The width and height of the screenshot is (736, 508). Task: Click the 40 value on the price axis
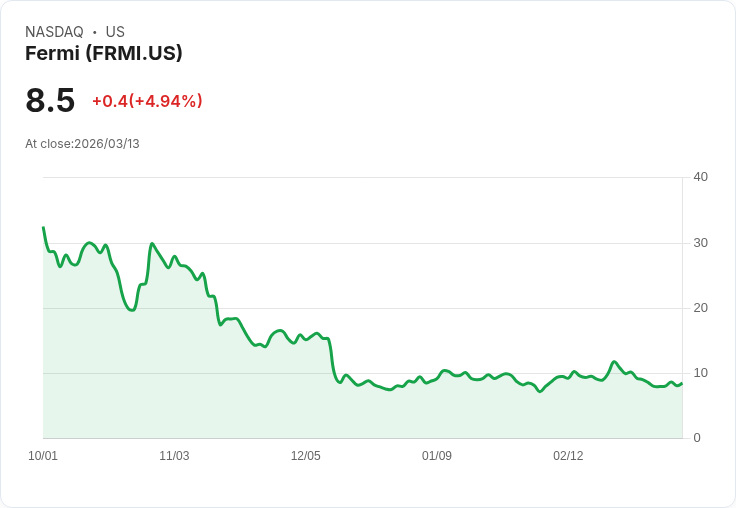[x=700, y=177]
